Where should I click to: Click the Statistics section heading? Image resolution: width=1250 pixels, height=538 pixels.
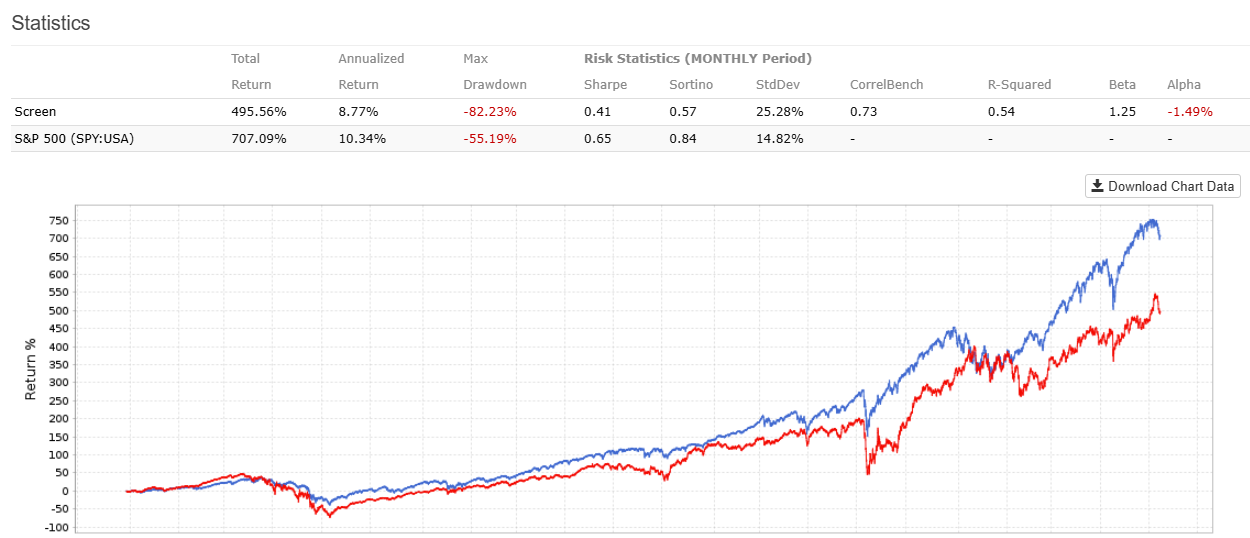point(51,23)
